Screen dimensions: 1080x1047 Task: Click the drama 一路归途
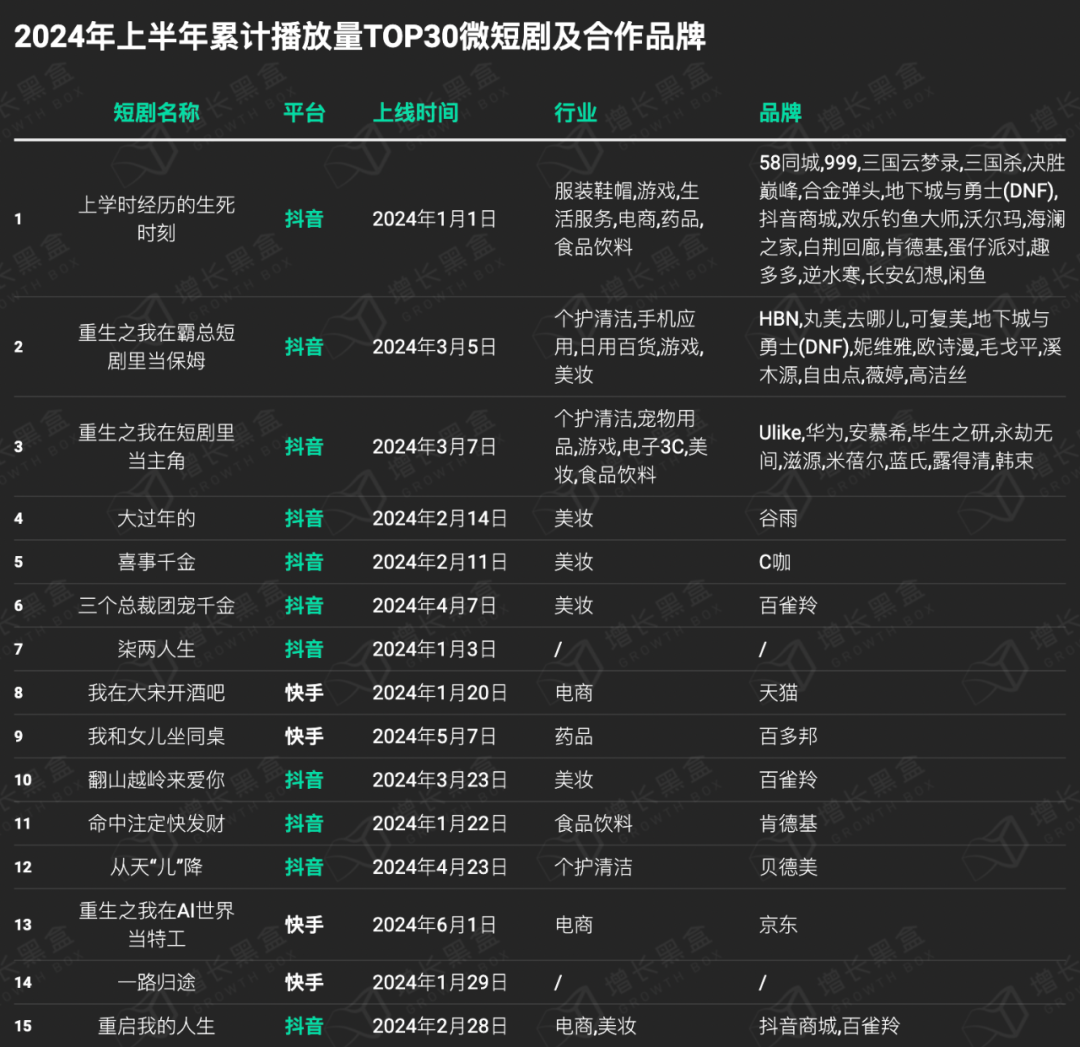[x=156, y=982]
